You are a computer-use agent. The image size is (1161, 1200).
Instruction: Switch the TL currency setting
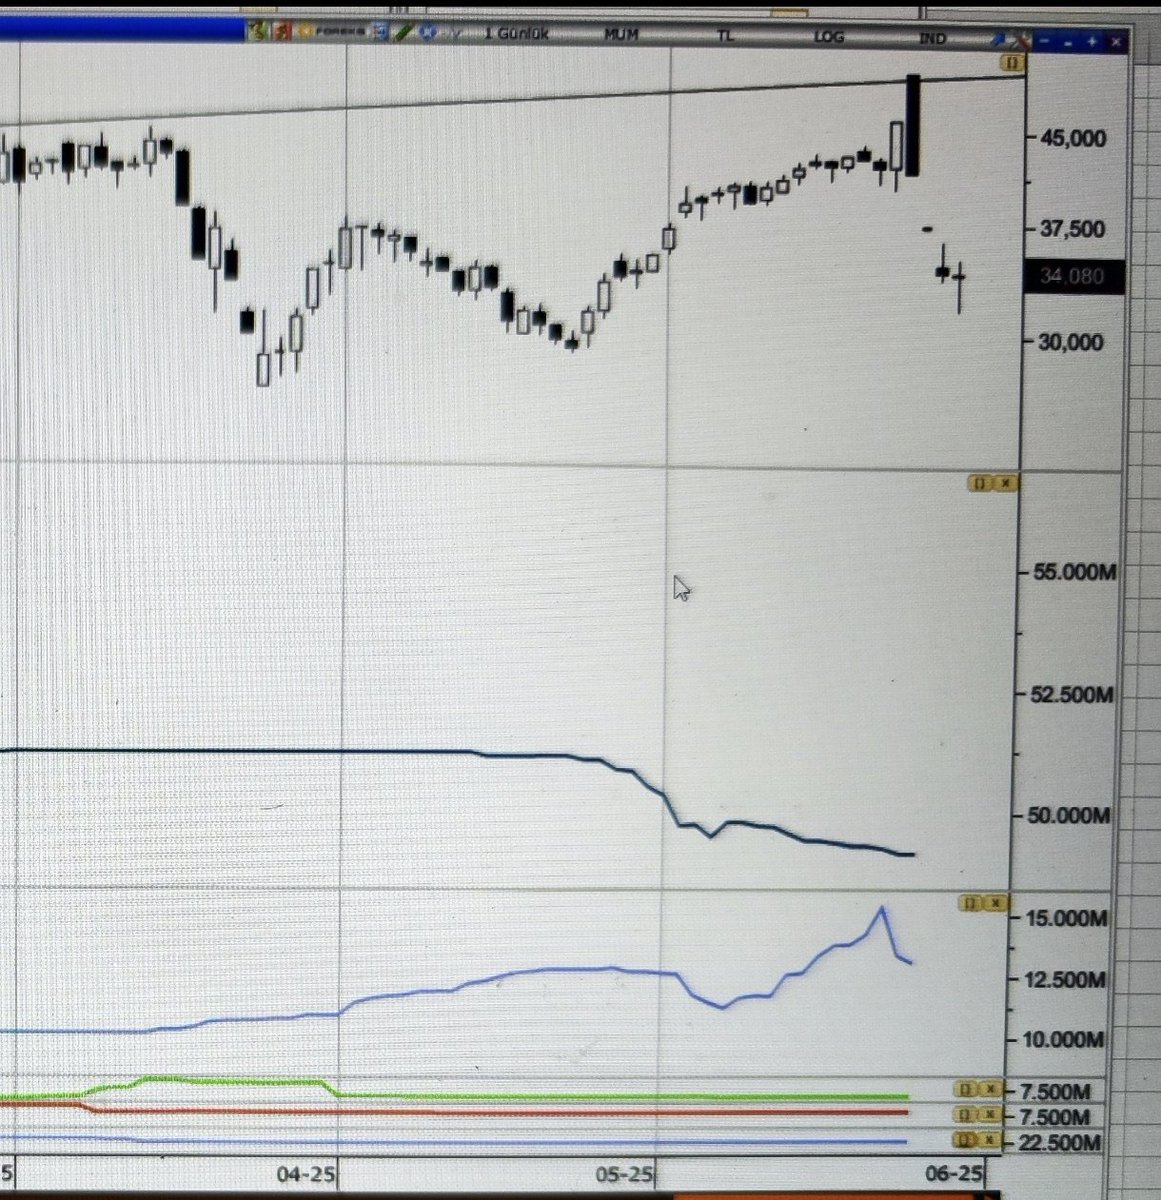[x=725, y=35]
